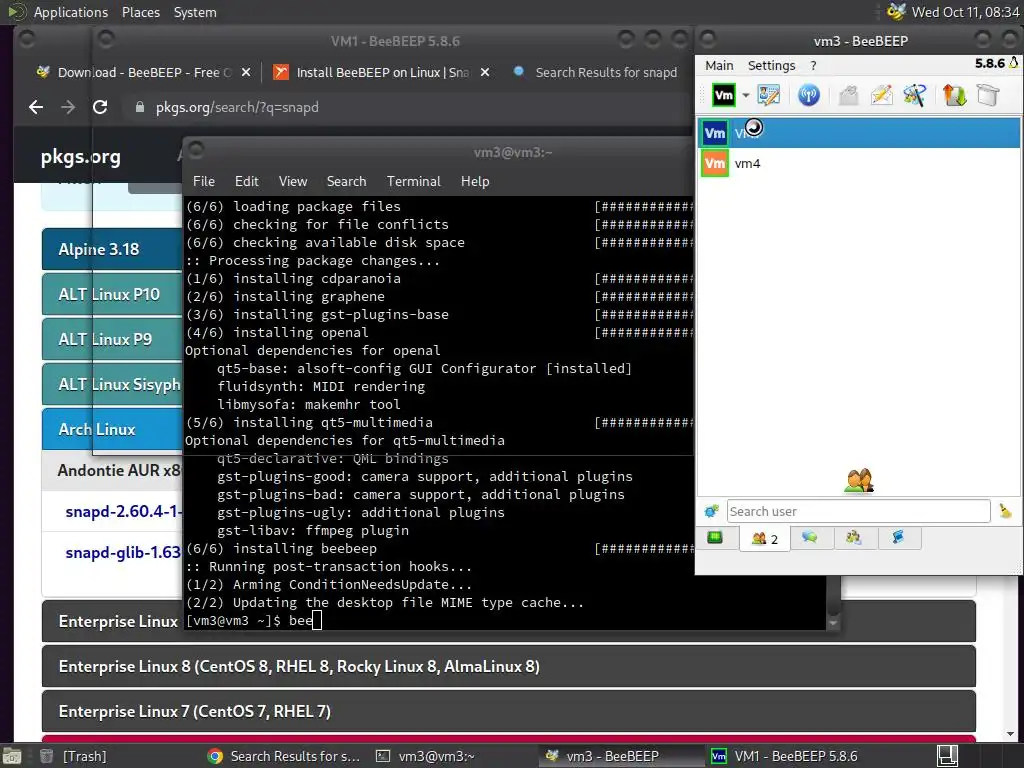
Task: Click the padlock site info icon
Action: (139, 107)
